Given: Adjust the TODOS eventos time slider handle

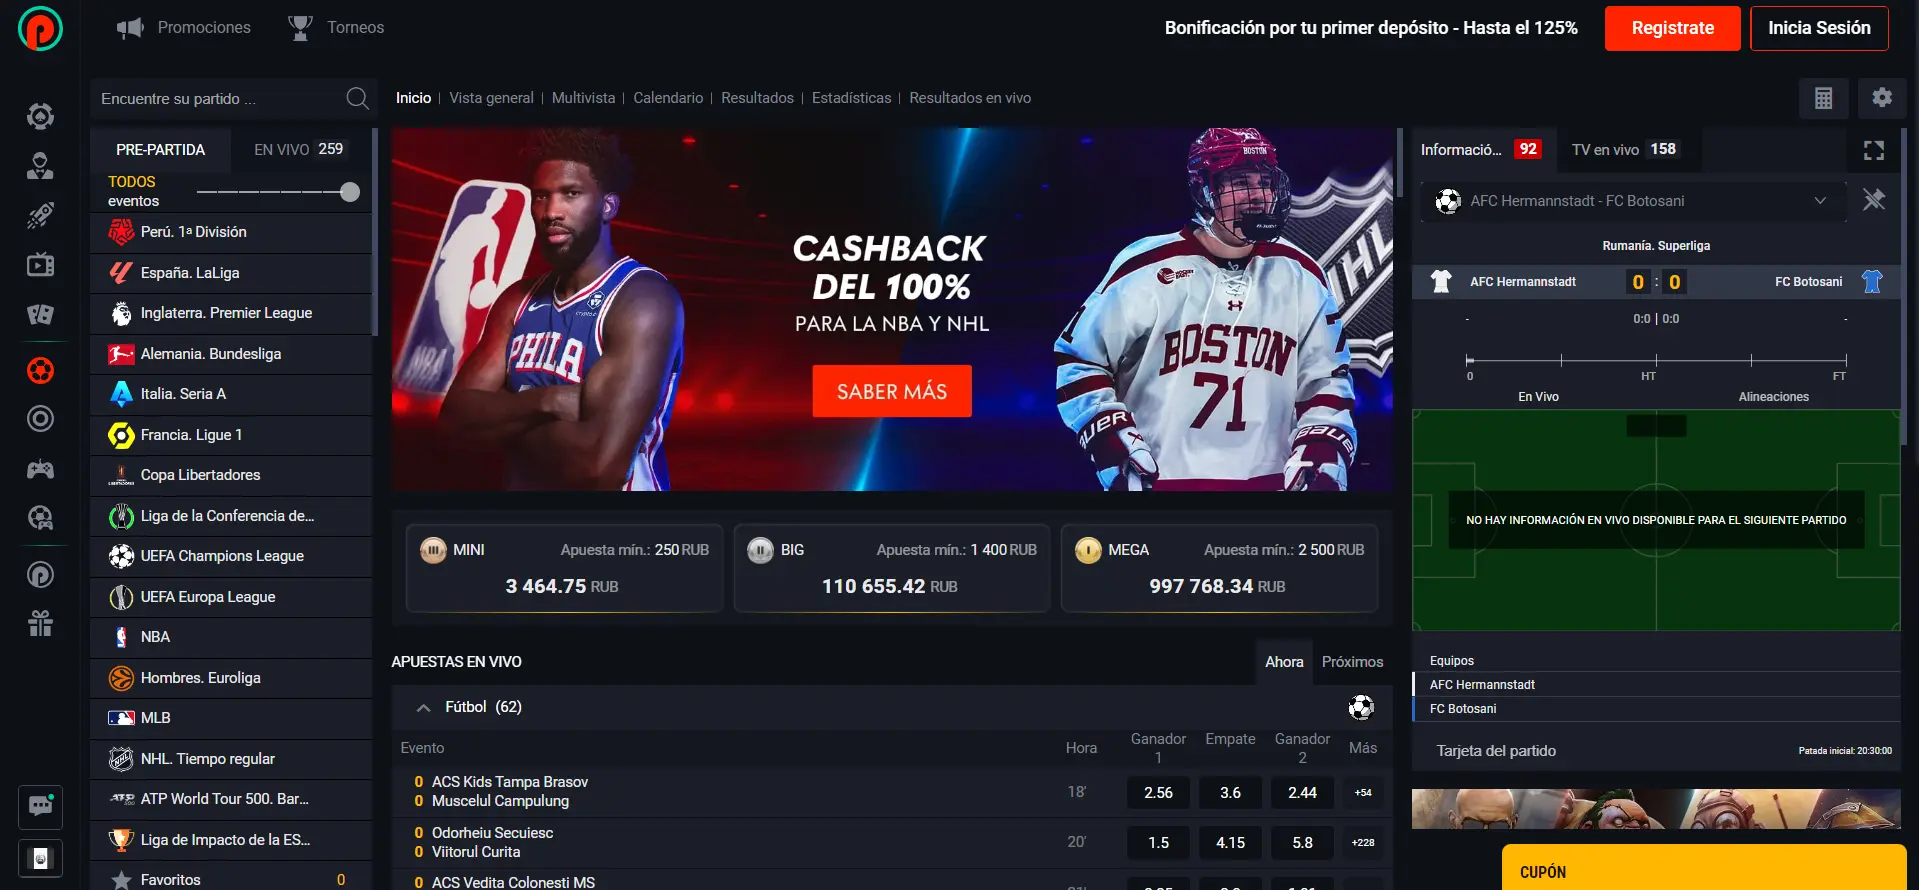Looking at the screenshot, I should tap(350, 192).
